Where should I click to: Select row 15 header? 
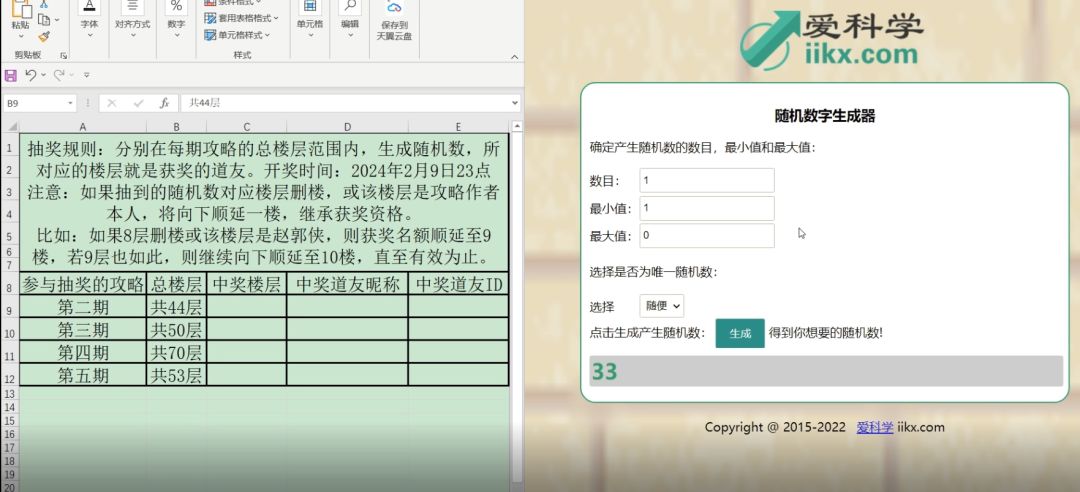(x=10, y=421)
